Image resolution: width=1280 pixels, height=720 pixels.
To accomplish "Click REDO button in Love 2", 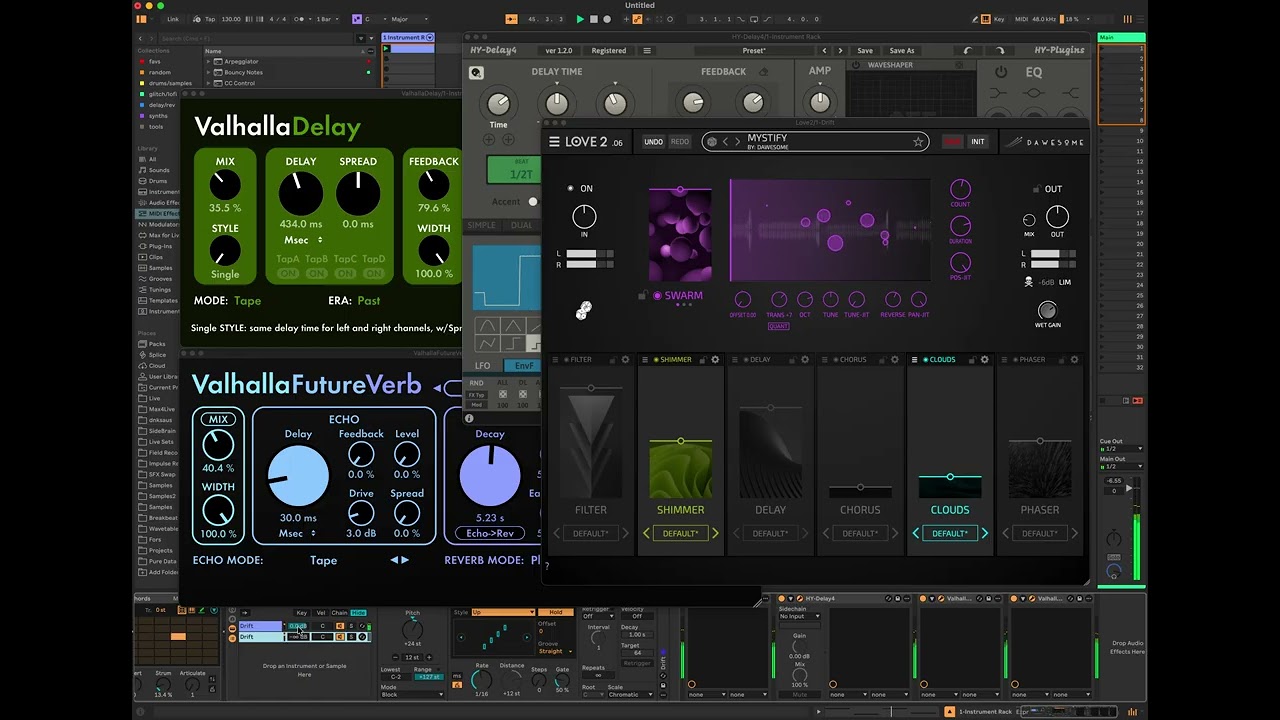I will tap(680, 142).
